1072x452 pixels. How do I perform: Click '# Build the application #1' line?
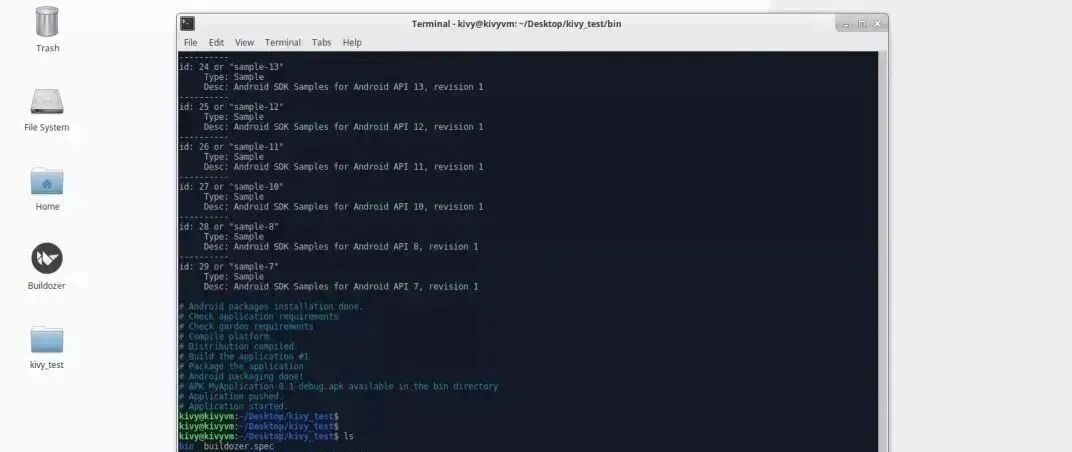pos(244,356)
